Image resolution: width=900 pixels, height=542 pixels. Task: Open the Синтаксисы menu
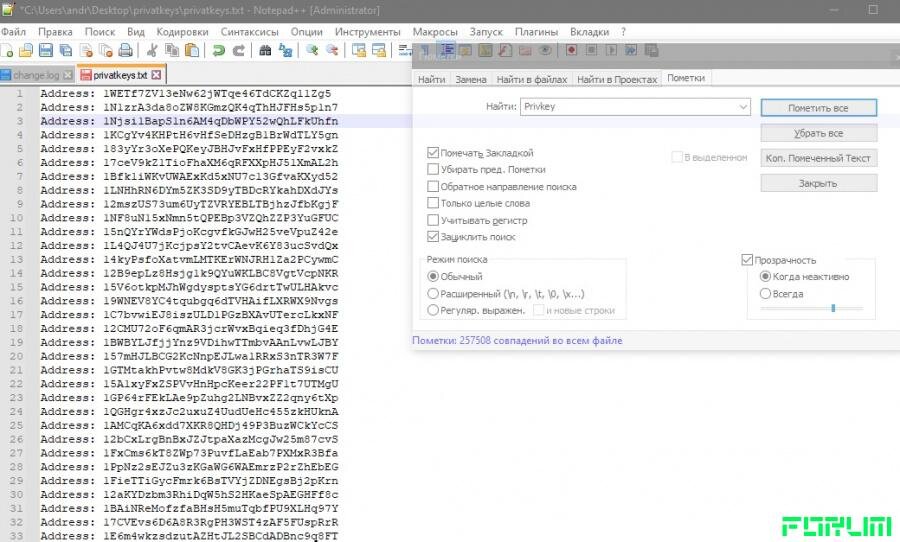click(250, 32)
